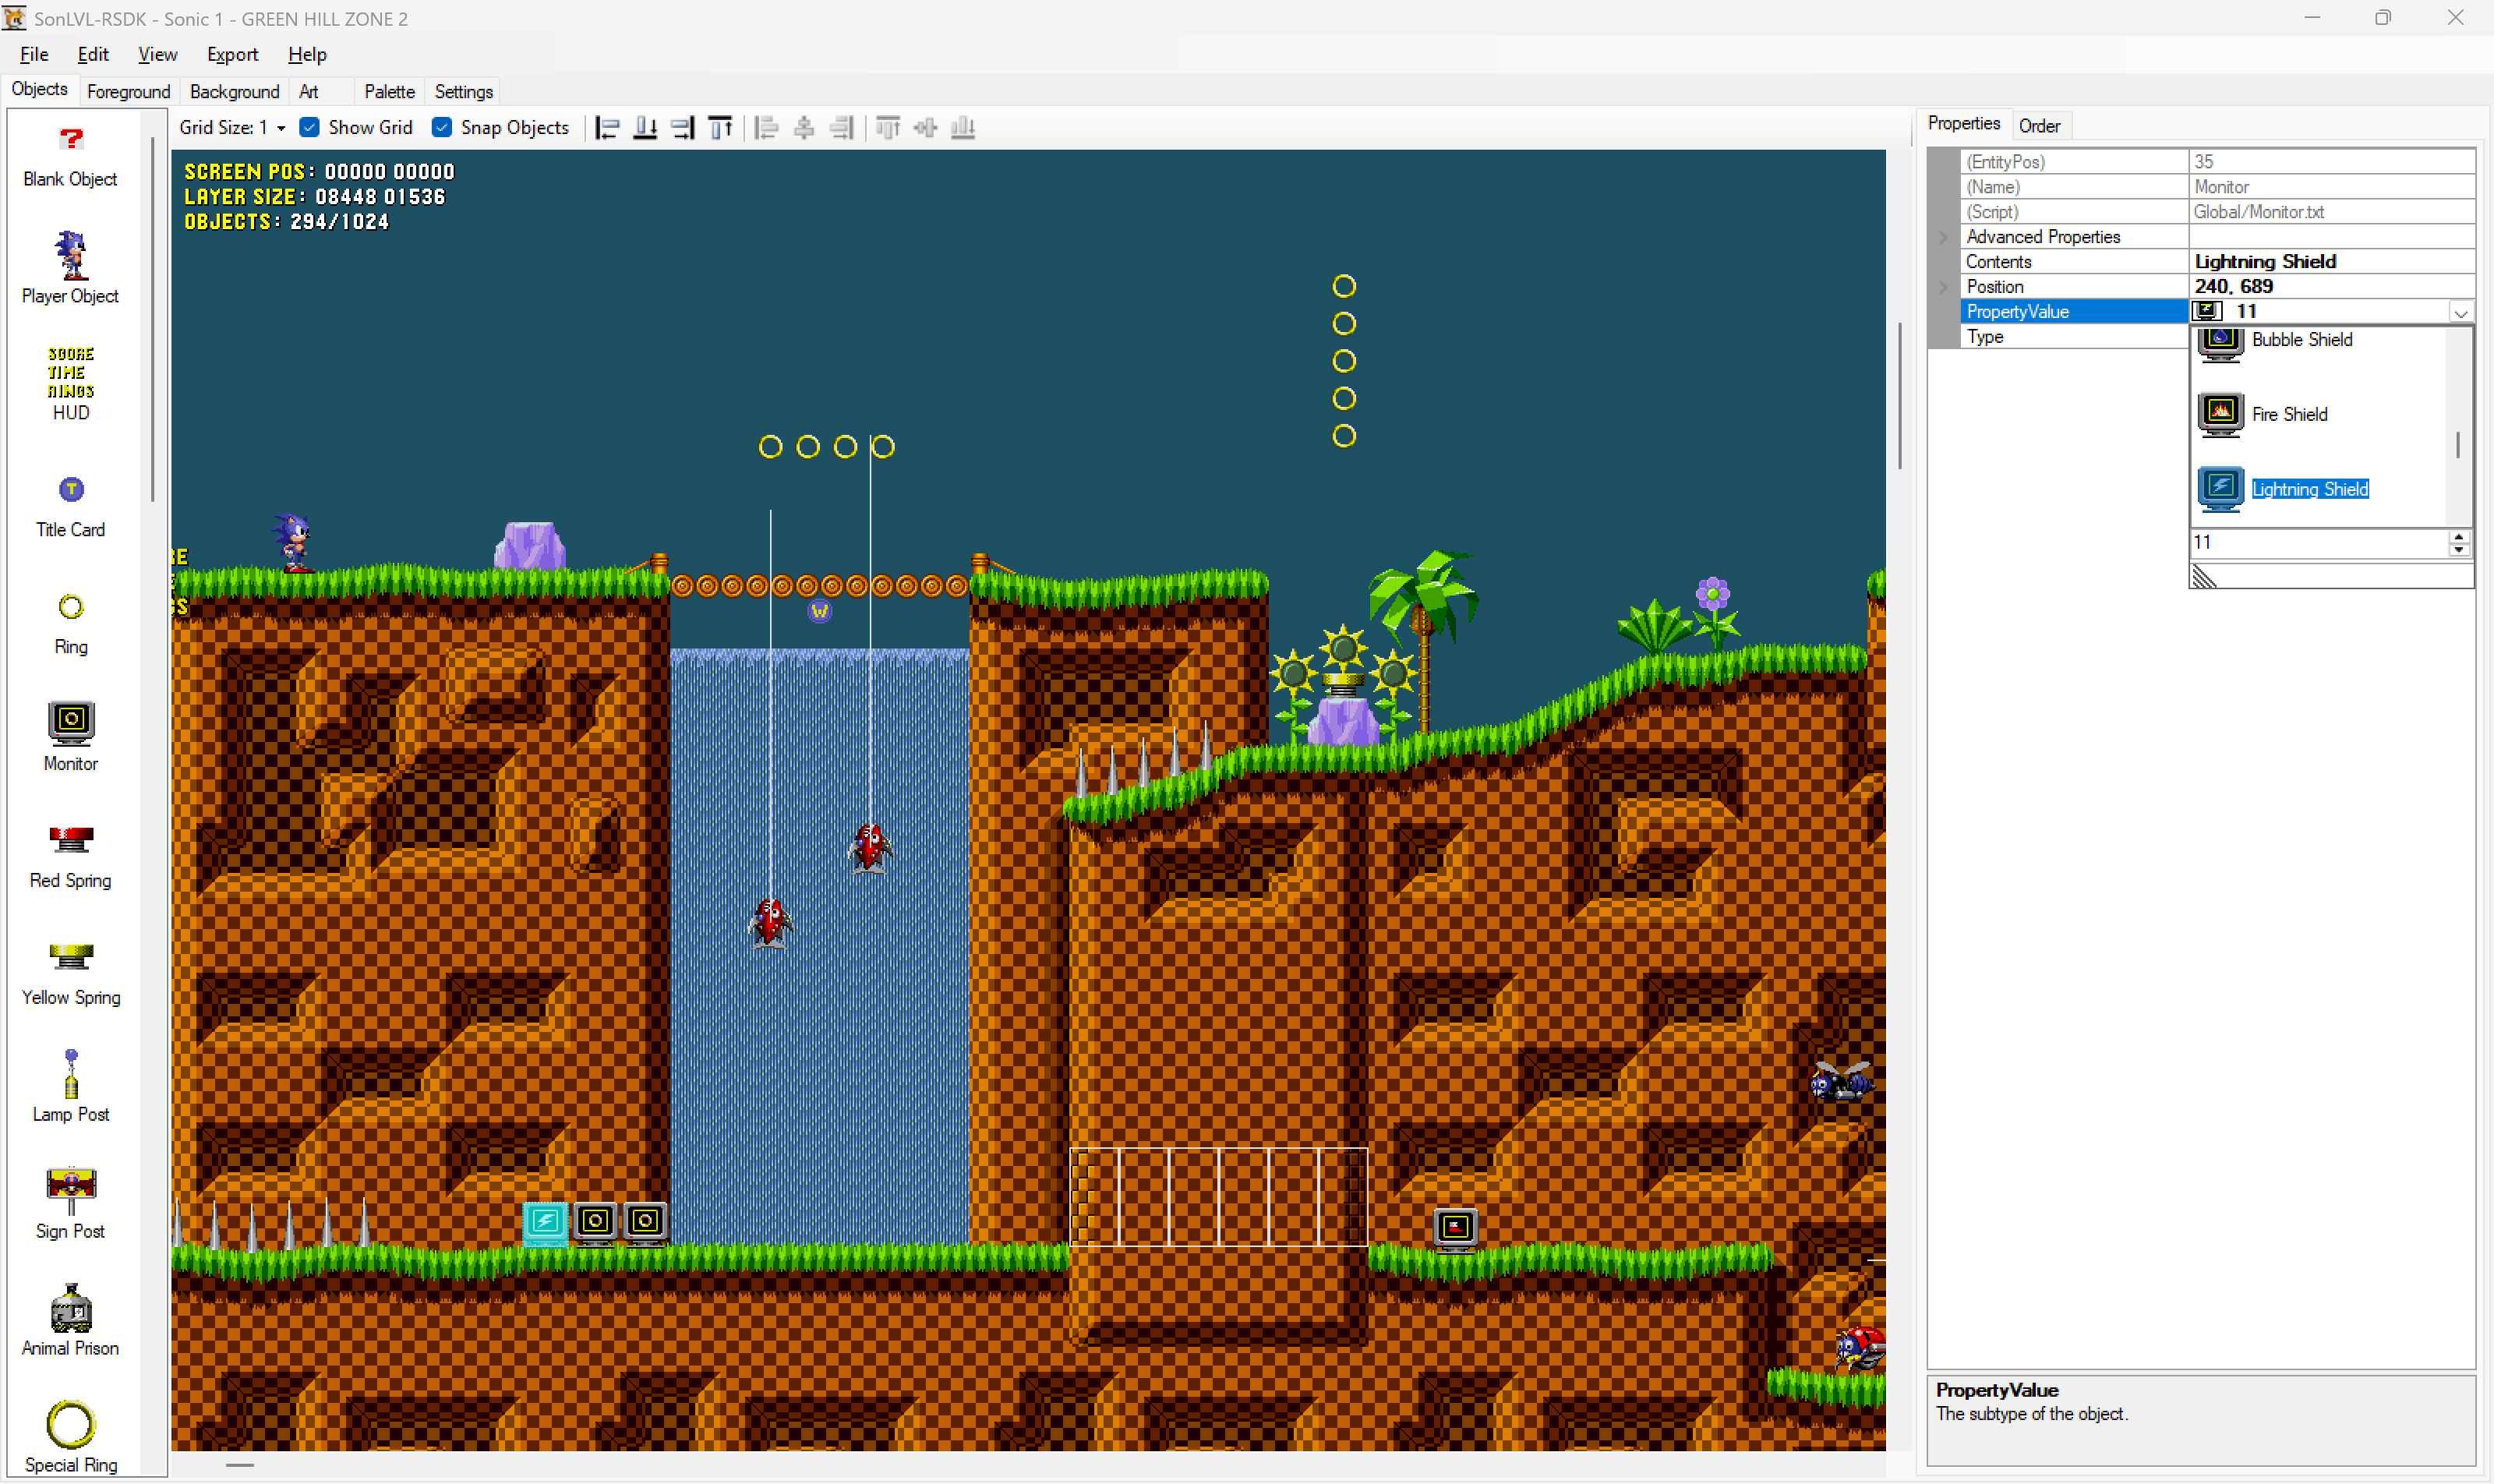The image size is (2494, 1484).
Task: Switch to the Order tab
Action: point(2038,125)
